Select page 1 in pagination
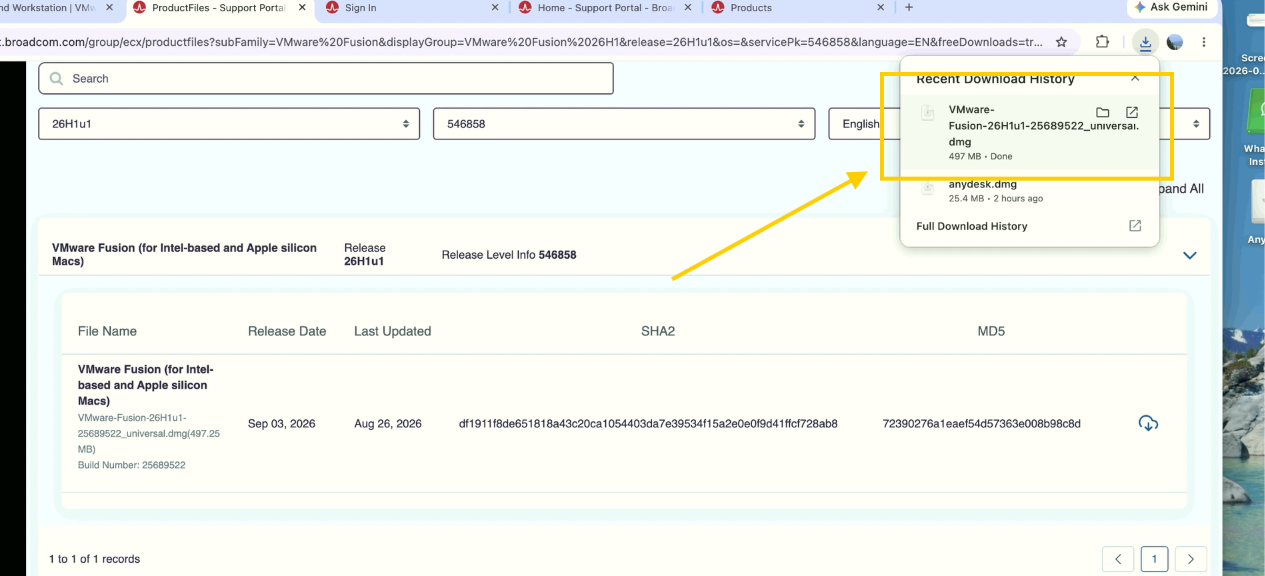 tap(1154, 559)
